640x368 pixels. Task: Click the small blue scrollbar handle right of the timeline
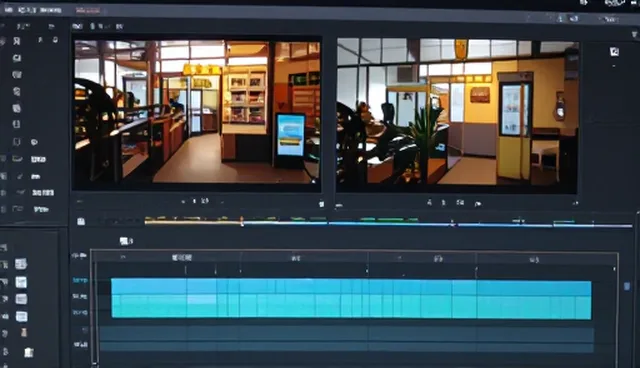[627, 286]
